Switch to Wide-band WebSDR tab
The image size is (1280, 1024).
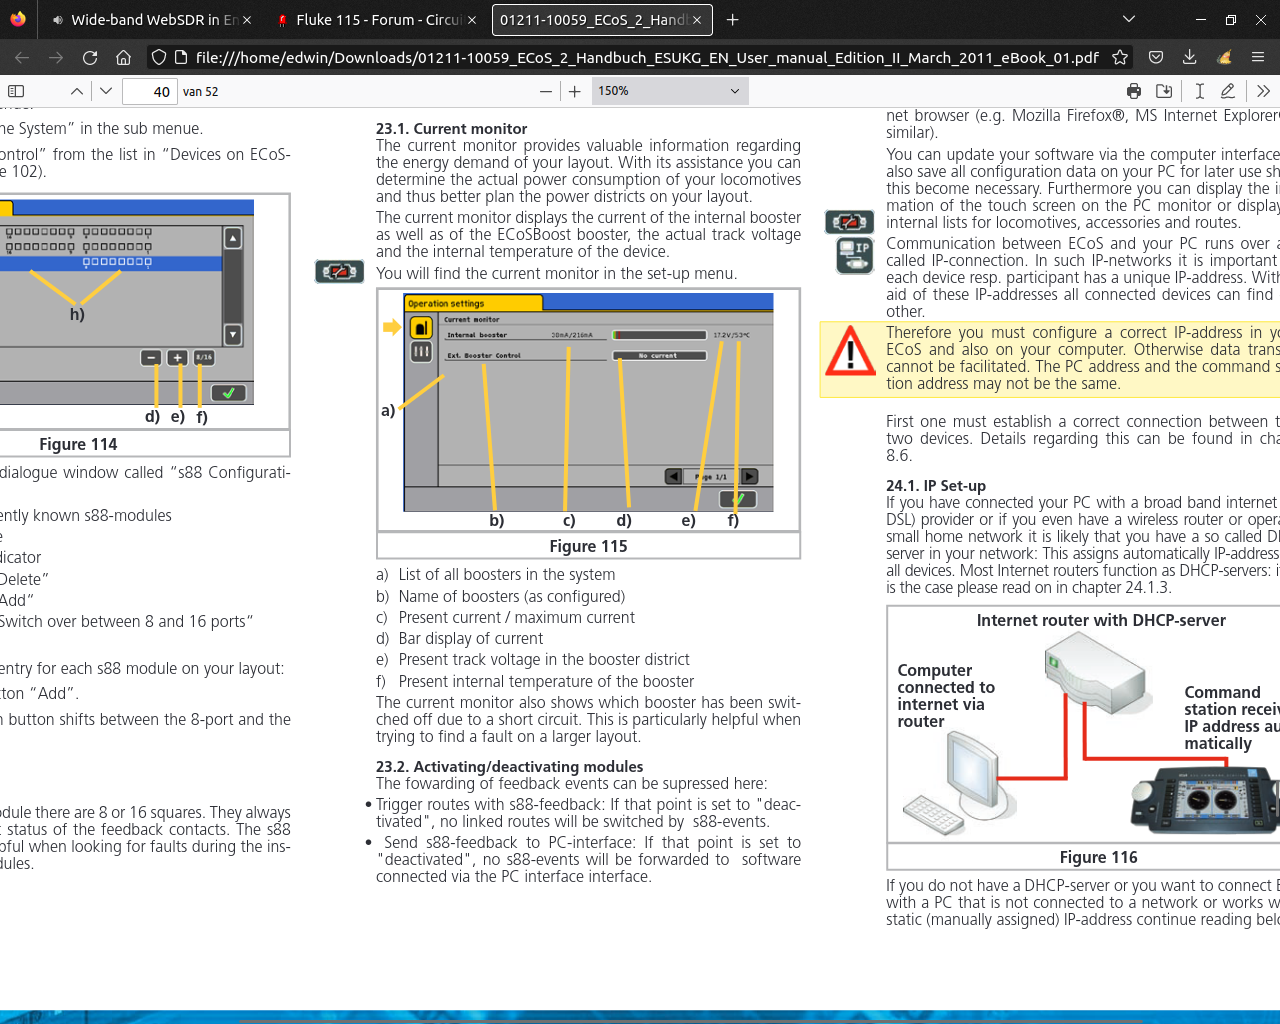(x=152, y=20)
